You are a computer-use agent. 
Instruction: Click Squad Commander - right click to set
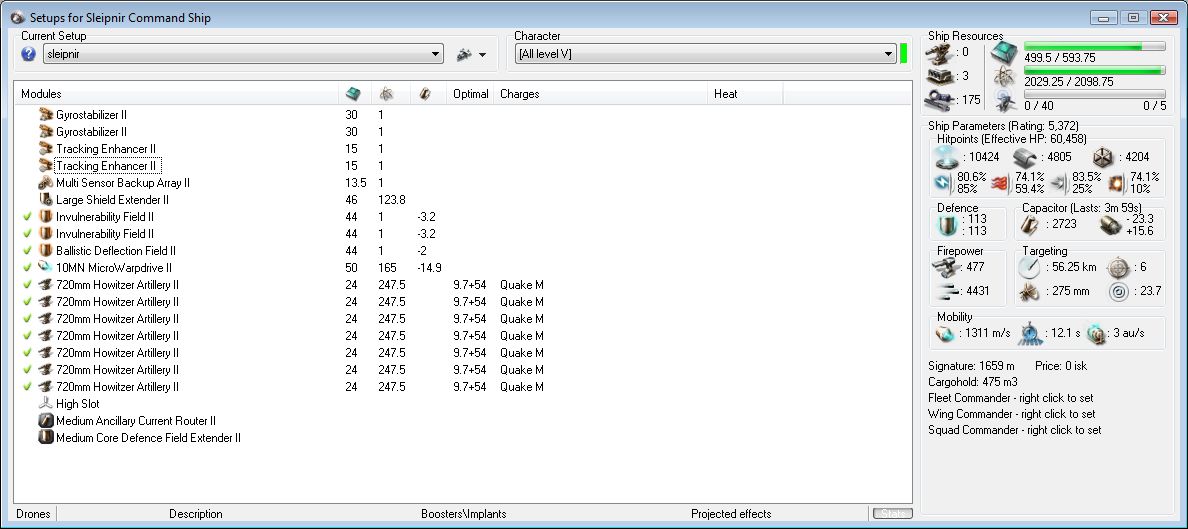click(1014, 430)
